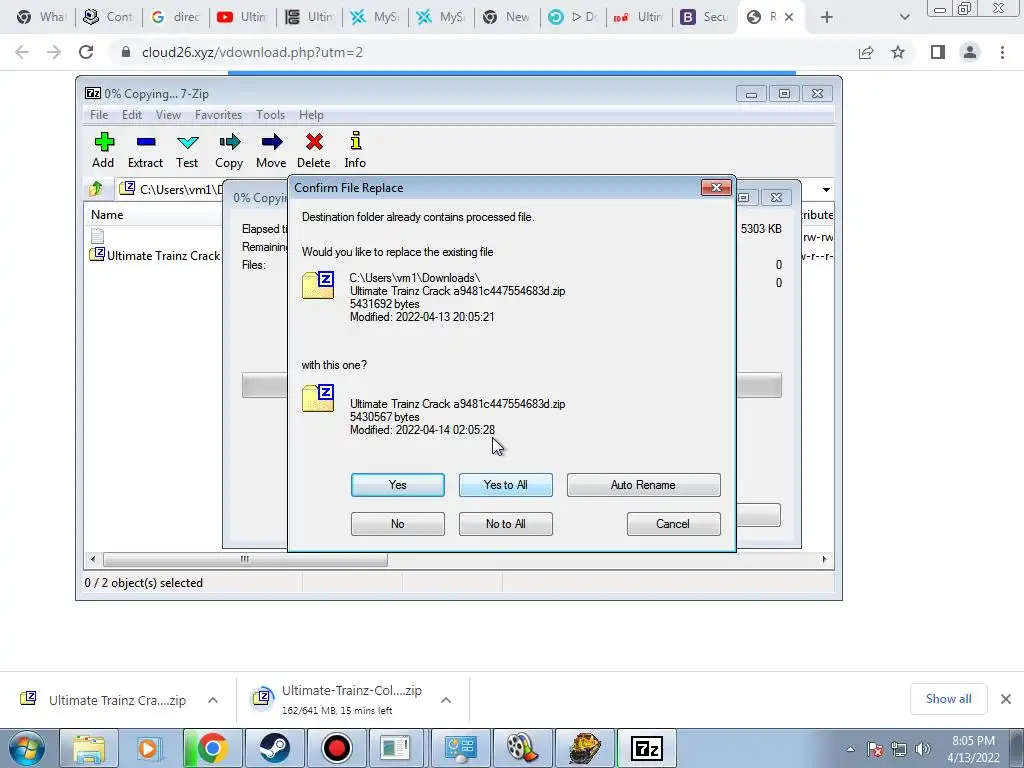1024x768 pixels.
Task: Click the share page icon
Action: [x=866, y=52]
